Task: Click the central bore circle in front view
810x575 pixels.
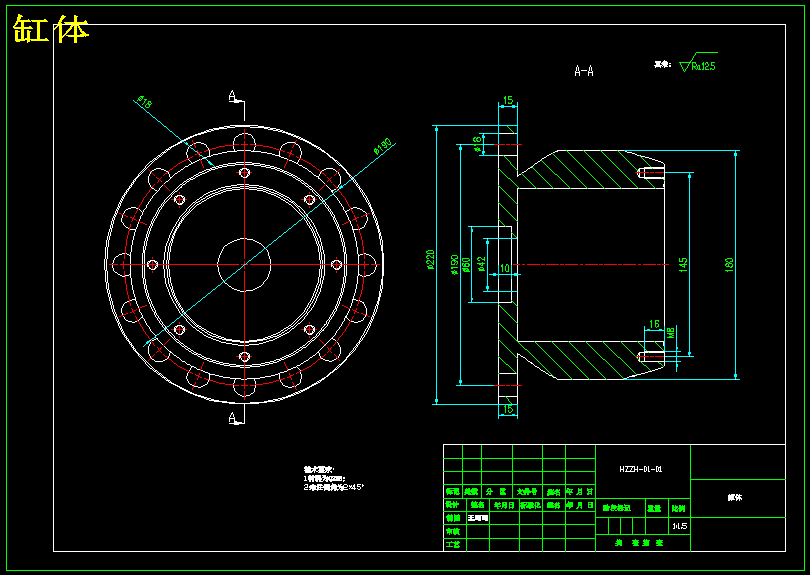Action: click(x=244, y=265)
